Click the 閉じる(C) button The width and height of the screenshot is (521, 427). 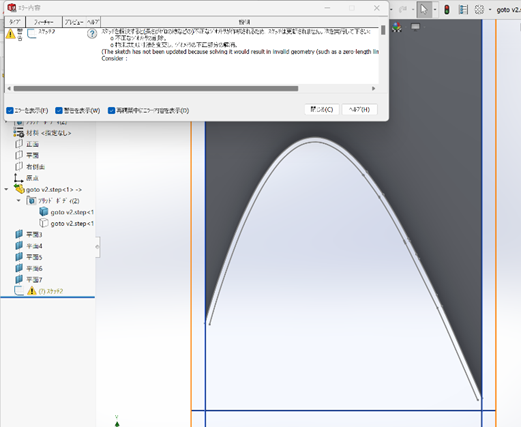click(322, 109)
